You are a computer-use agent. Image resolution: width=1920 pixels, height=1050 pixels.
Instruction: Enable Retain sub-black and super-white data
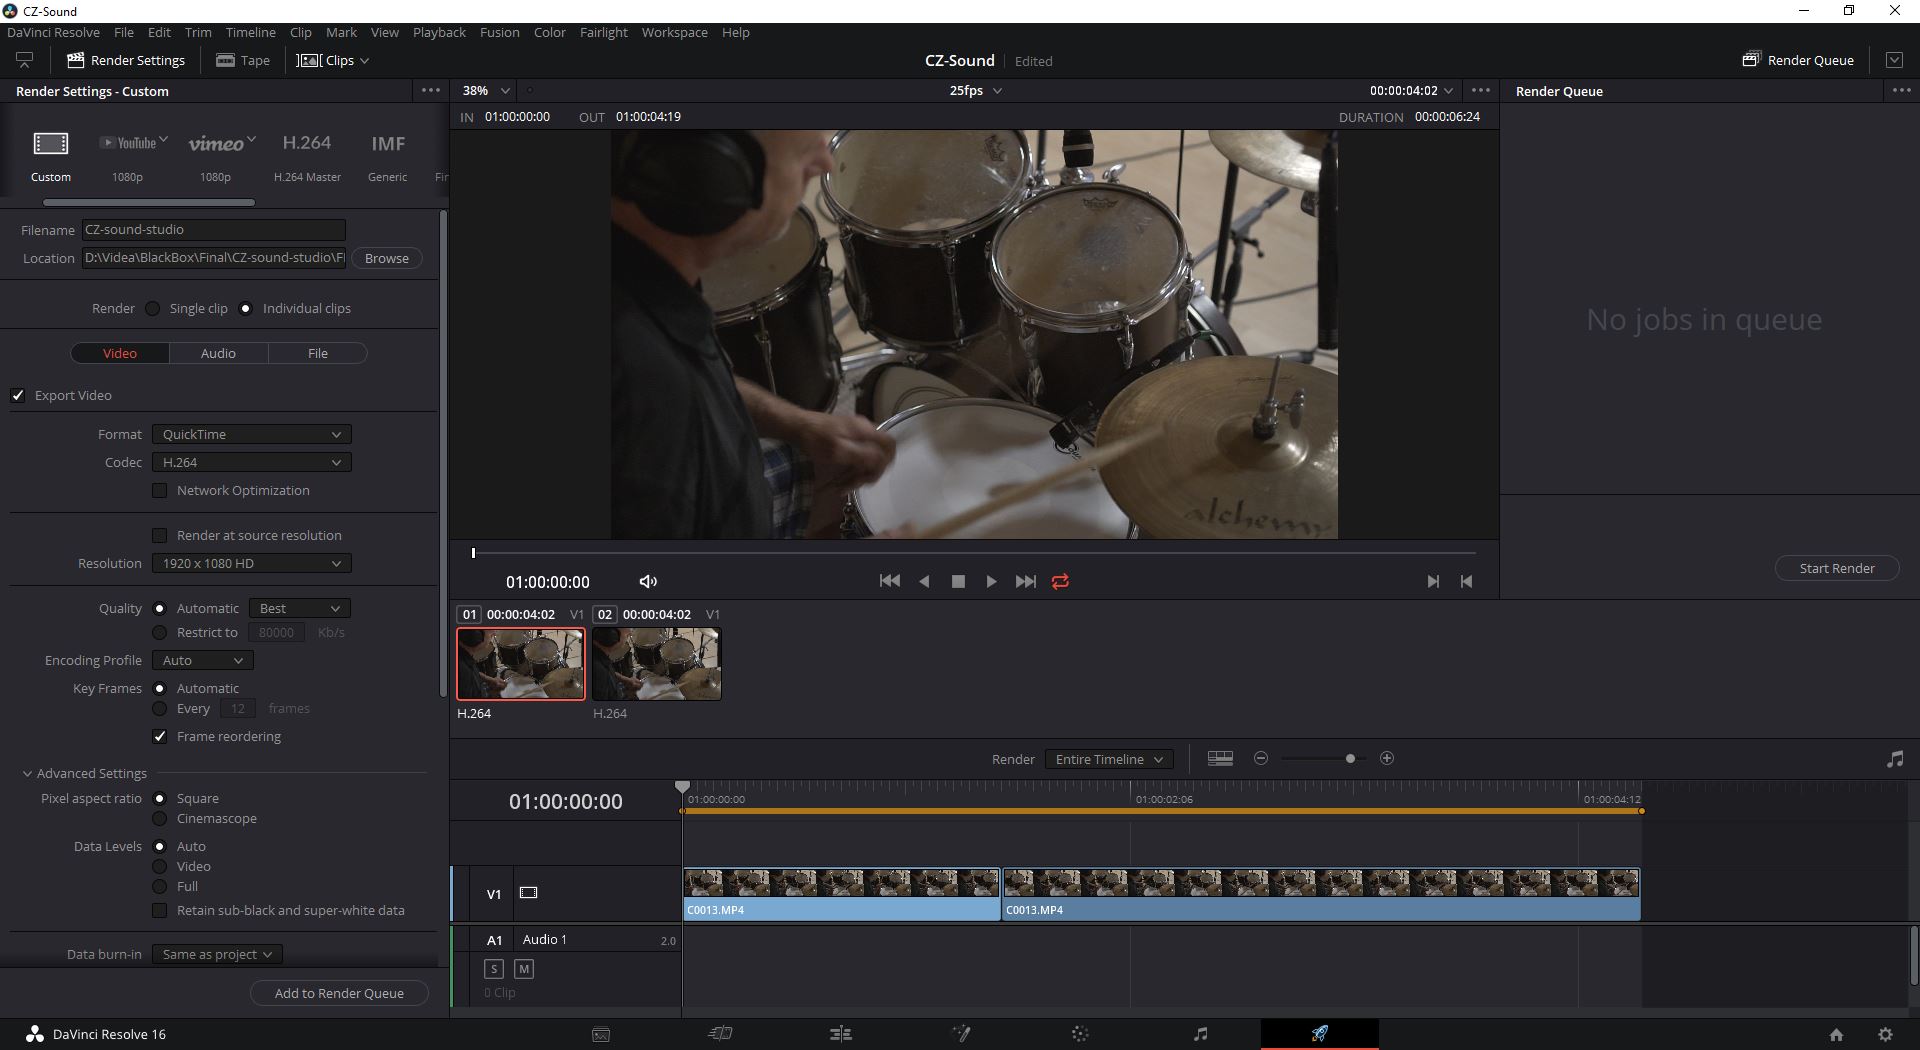point(159,910)
